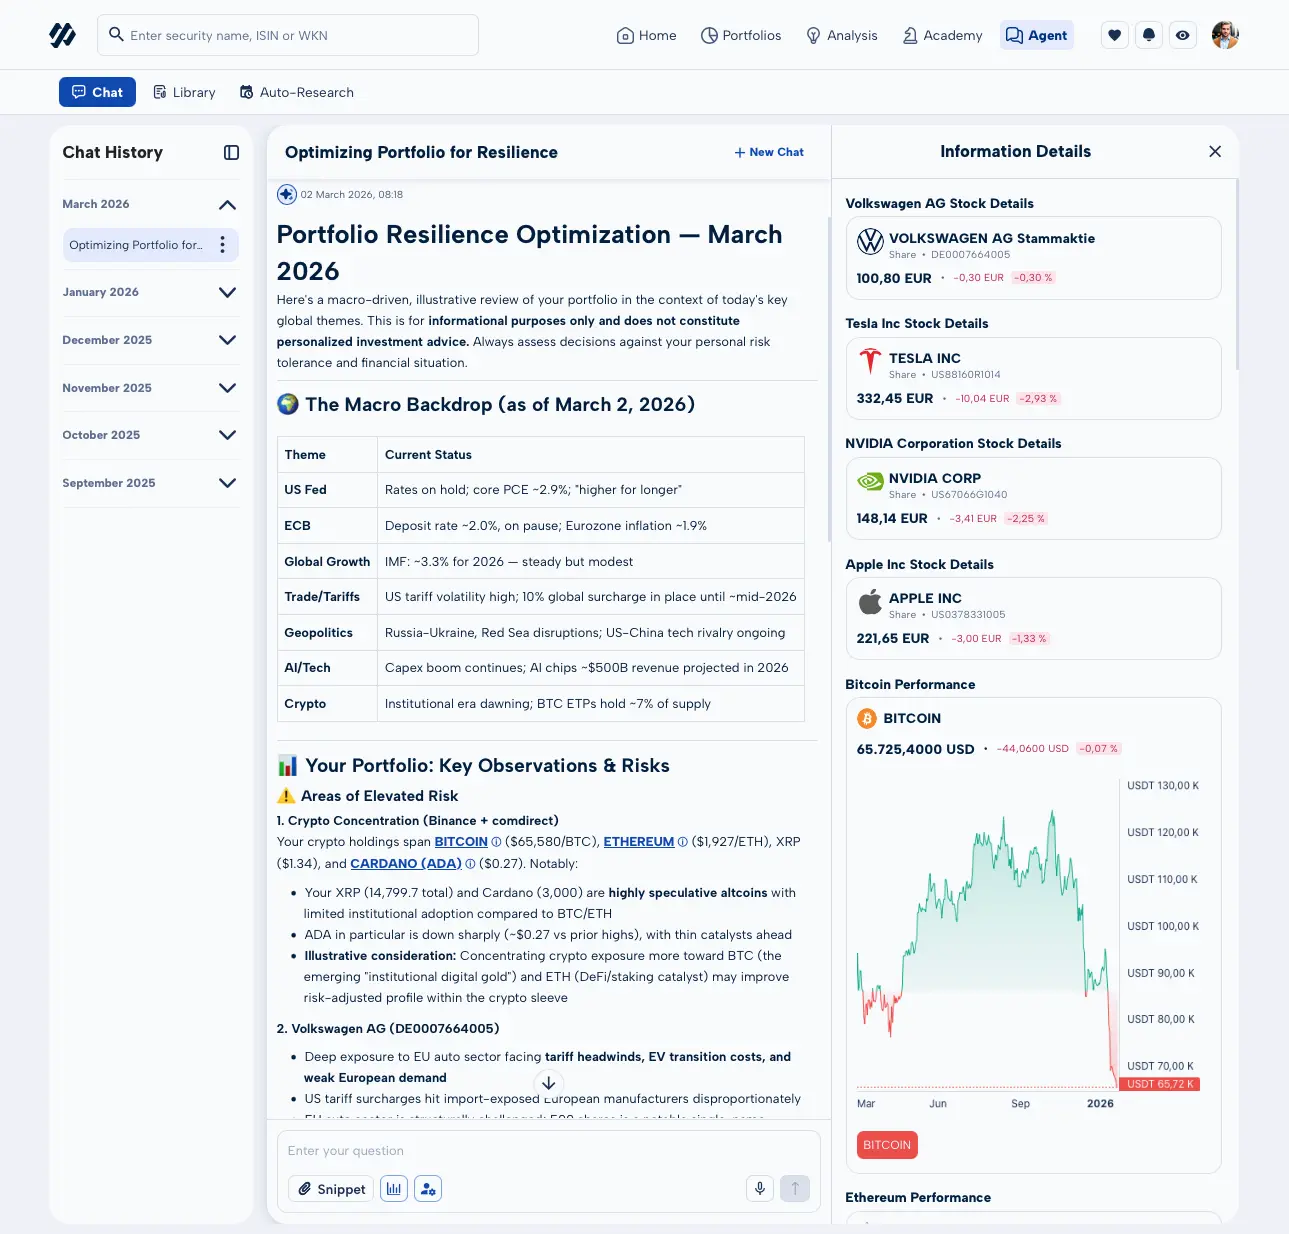The image size is (1289, 1234).
Task: Open the chart insertion tool below the question box
Action: click(394, 1189)
